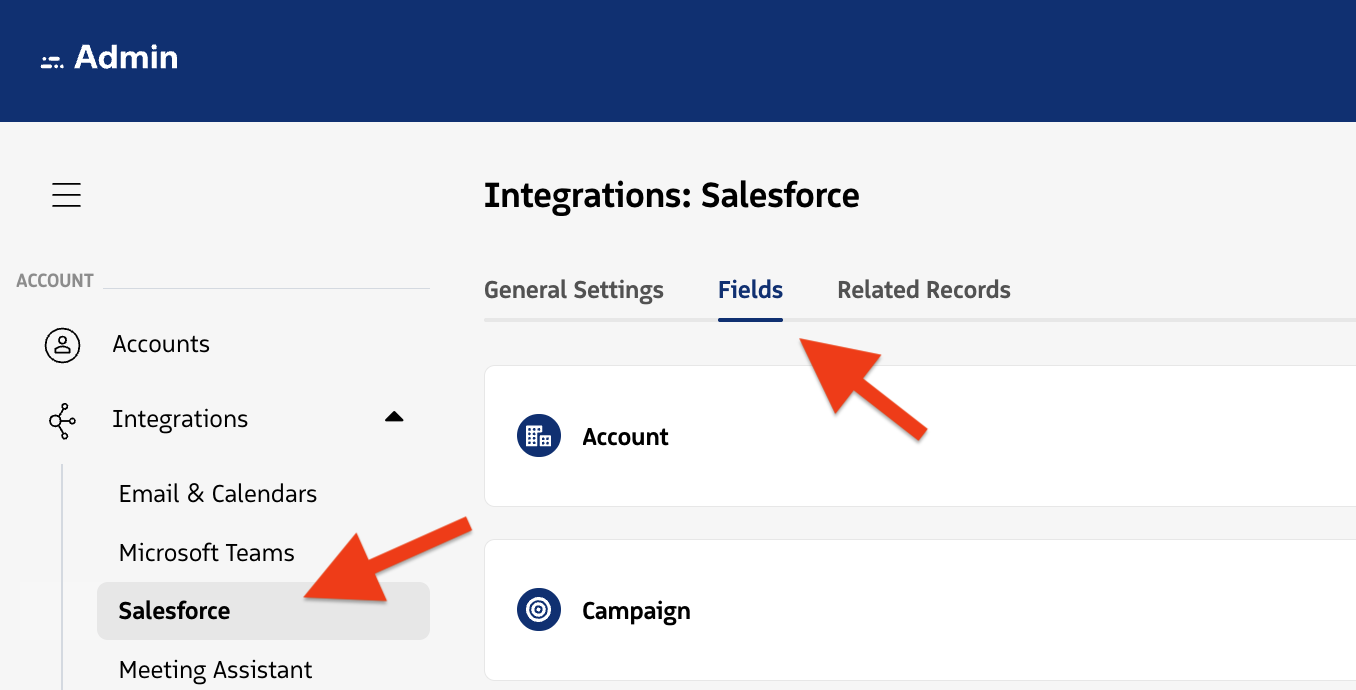Click the Accounts person icon
Screen dimensions: 1356x690
point(62,345)
